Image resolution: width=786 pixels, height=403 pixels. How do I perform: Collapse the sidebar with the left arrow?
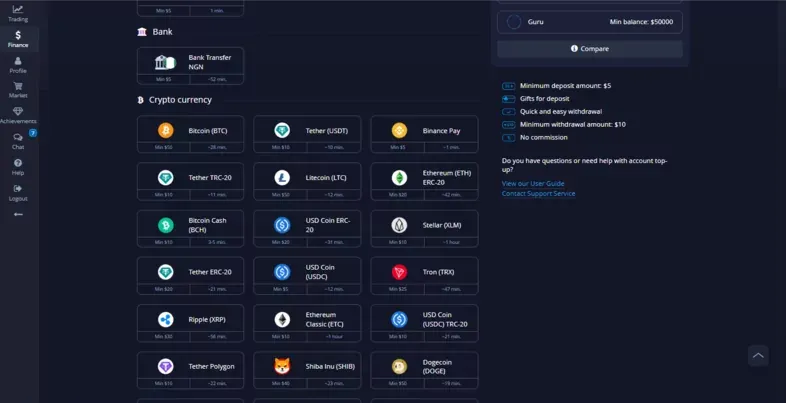pos(18,215)
